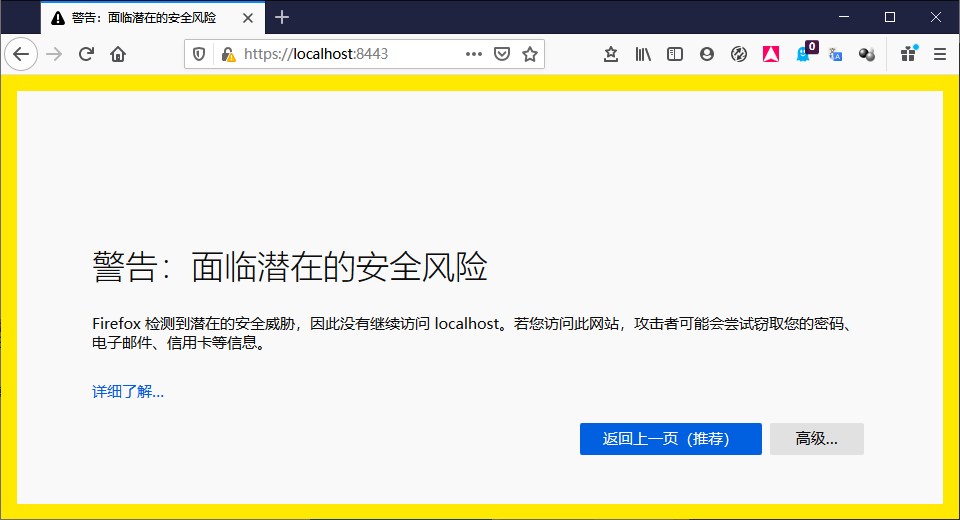
Task: Show connection info via lock warning icon
Action: click(x=228, y=55)
